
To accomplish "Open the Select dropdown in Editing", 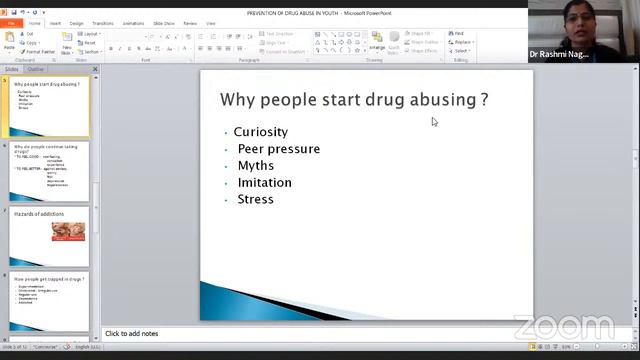I will click(x=460, y=51).
